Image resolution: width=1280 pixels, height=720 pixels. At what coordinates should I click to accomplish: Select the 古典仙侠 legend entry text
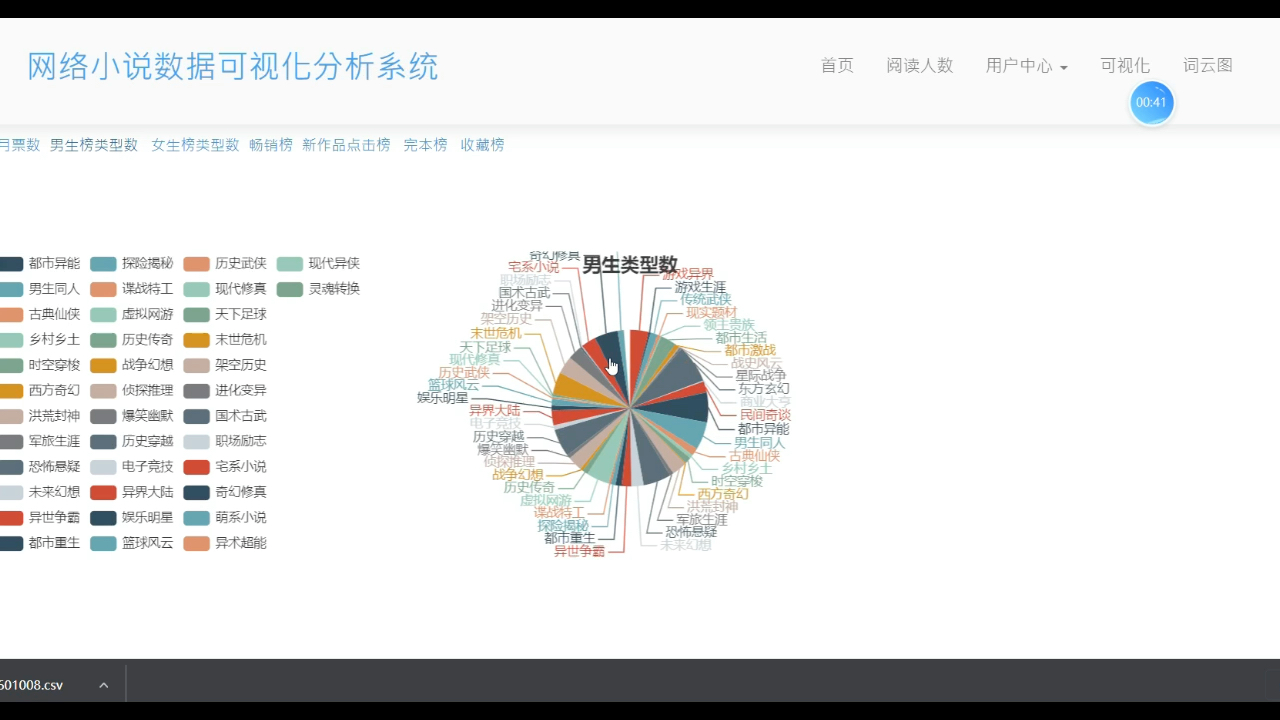point(54,314)
